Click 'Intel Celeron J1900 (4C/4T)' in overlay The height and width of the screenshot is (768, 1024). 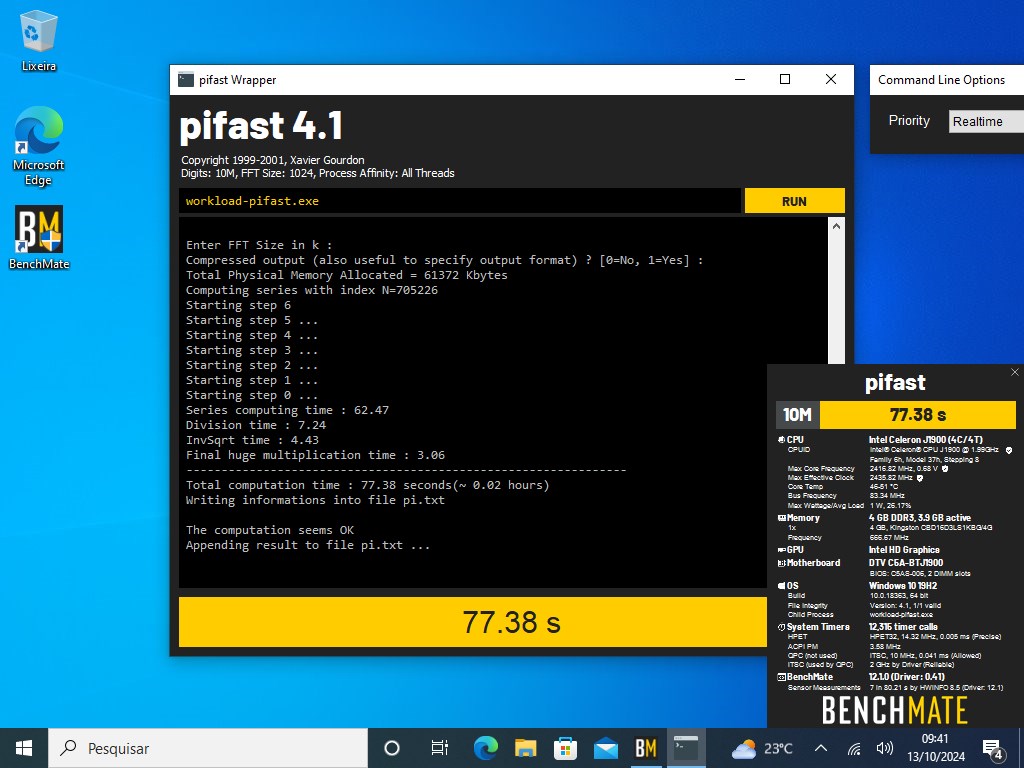(x=926, y=440)
